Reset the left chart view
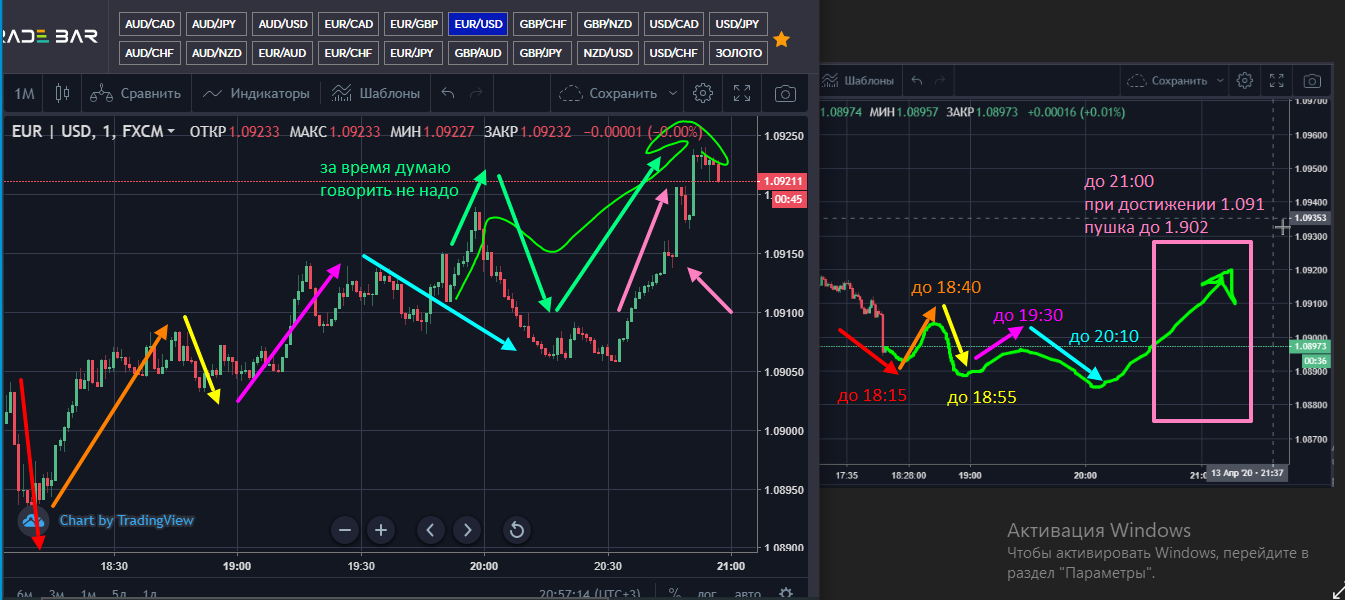1345x600 pixels. pos(517,529)
